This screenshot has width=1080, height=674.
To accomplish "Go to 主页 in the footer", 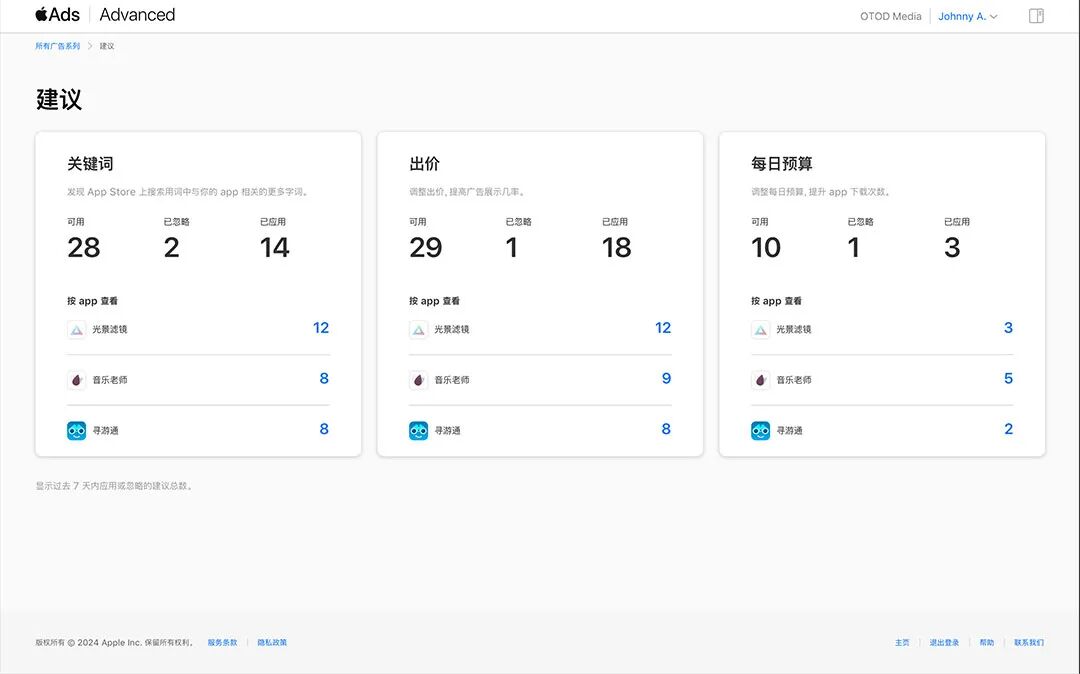I will 902,642.
